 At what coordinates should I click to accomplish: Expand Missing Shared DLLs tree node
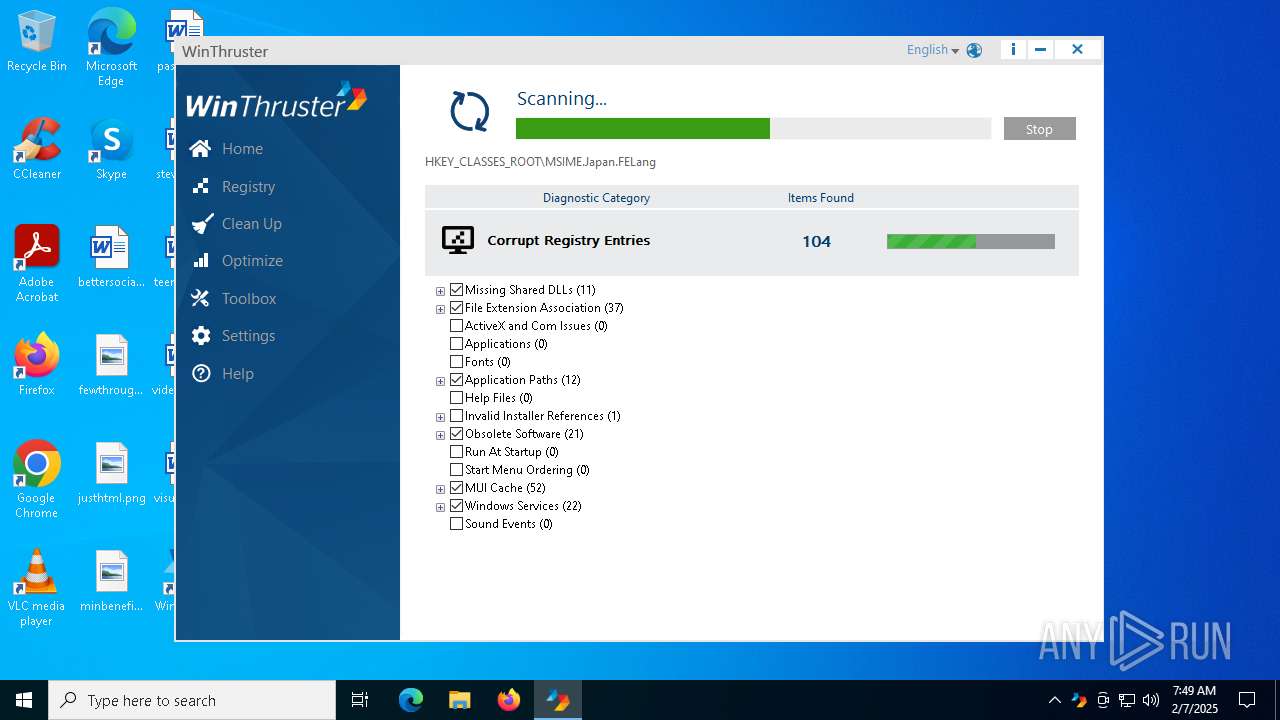point(440,291)
